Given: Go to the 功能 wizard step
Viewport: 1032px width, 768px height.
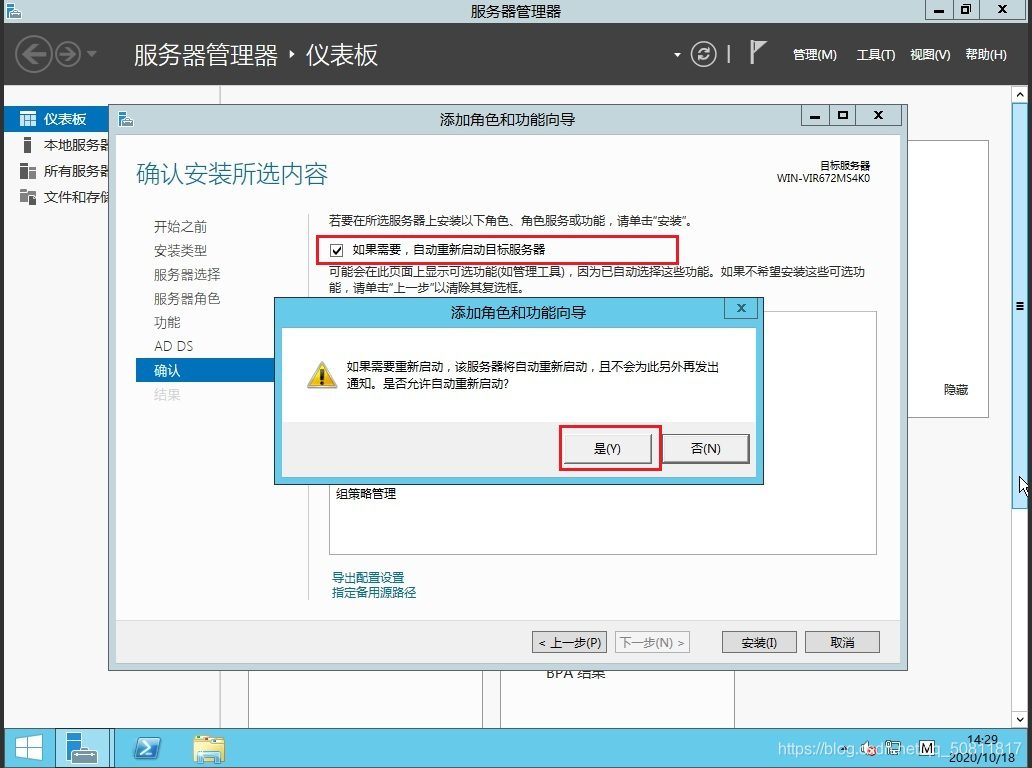Looking at the screenshot, I should 167,322.
